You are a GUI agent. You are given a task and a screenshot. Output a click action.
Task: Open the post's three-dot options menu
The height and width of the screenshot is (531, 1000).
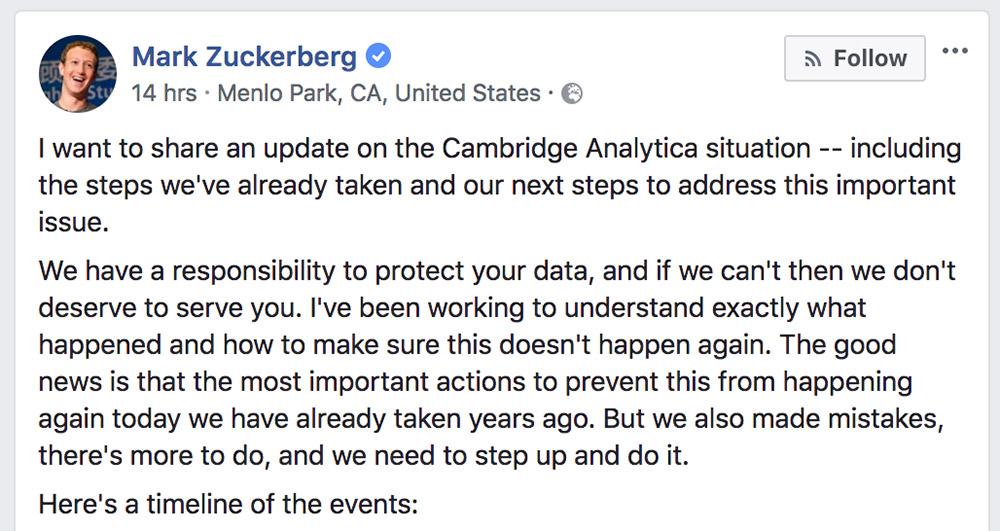pos(955,52)
